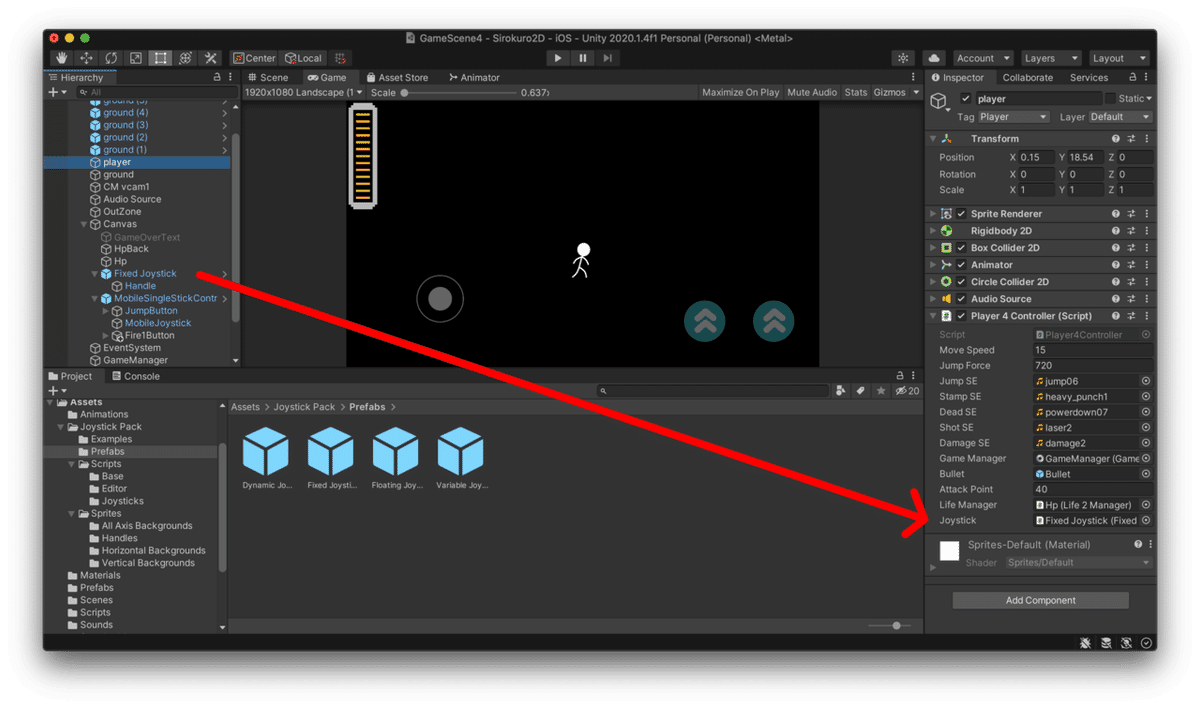Open the Collab sun-shaped icon
This screenshot has height=708, width=1200.
coord(903,58)
